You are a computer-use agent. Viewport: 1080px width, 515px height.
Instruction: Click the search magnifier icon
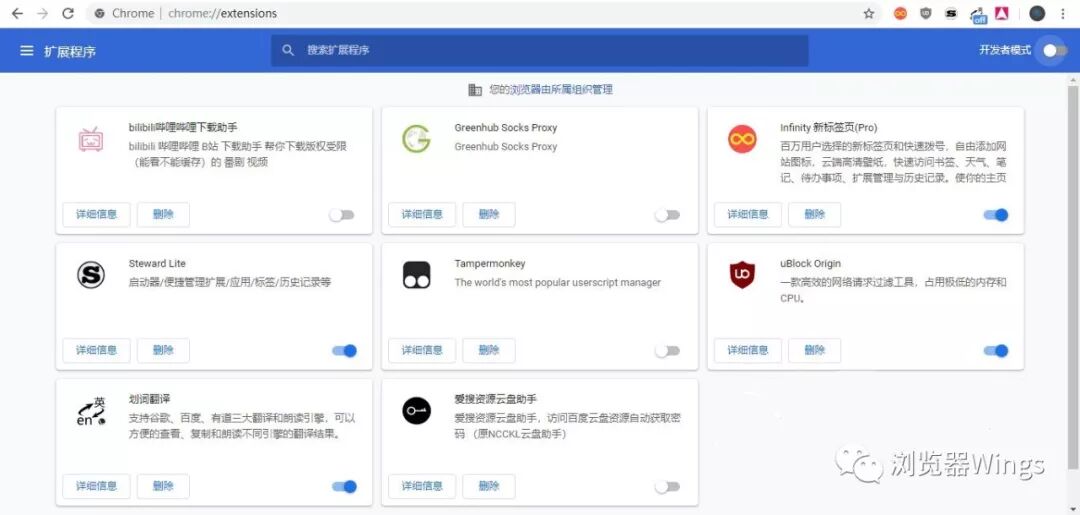coord(288,50)
